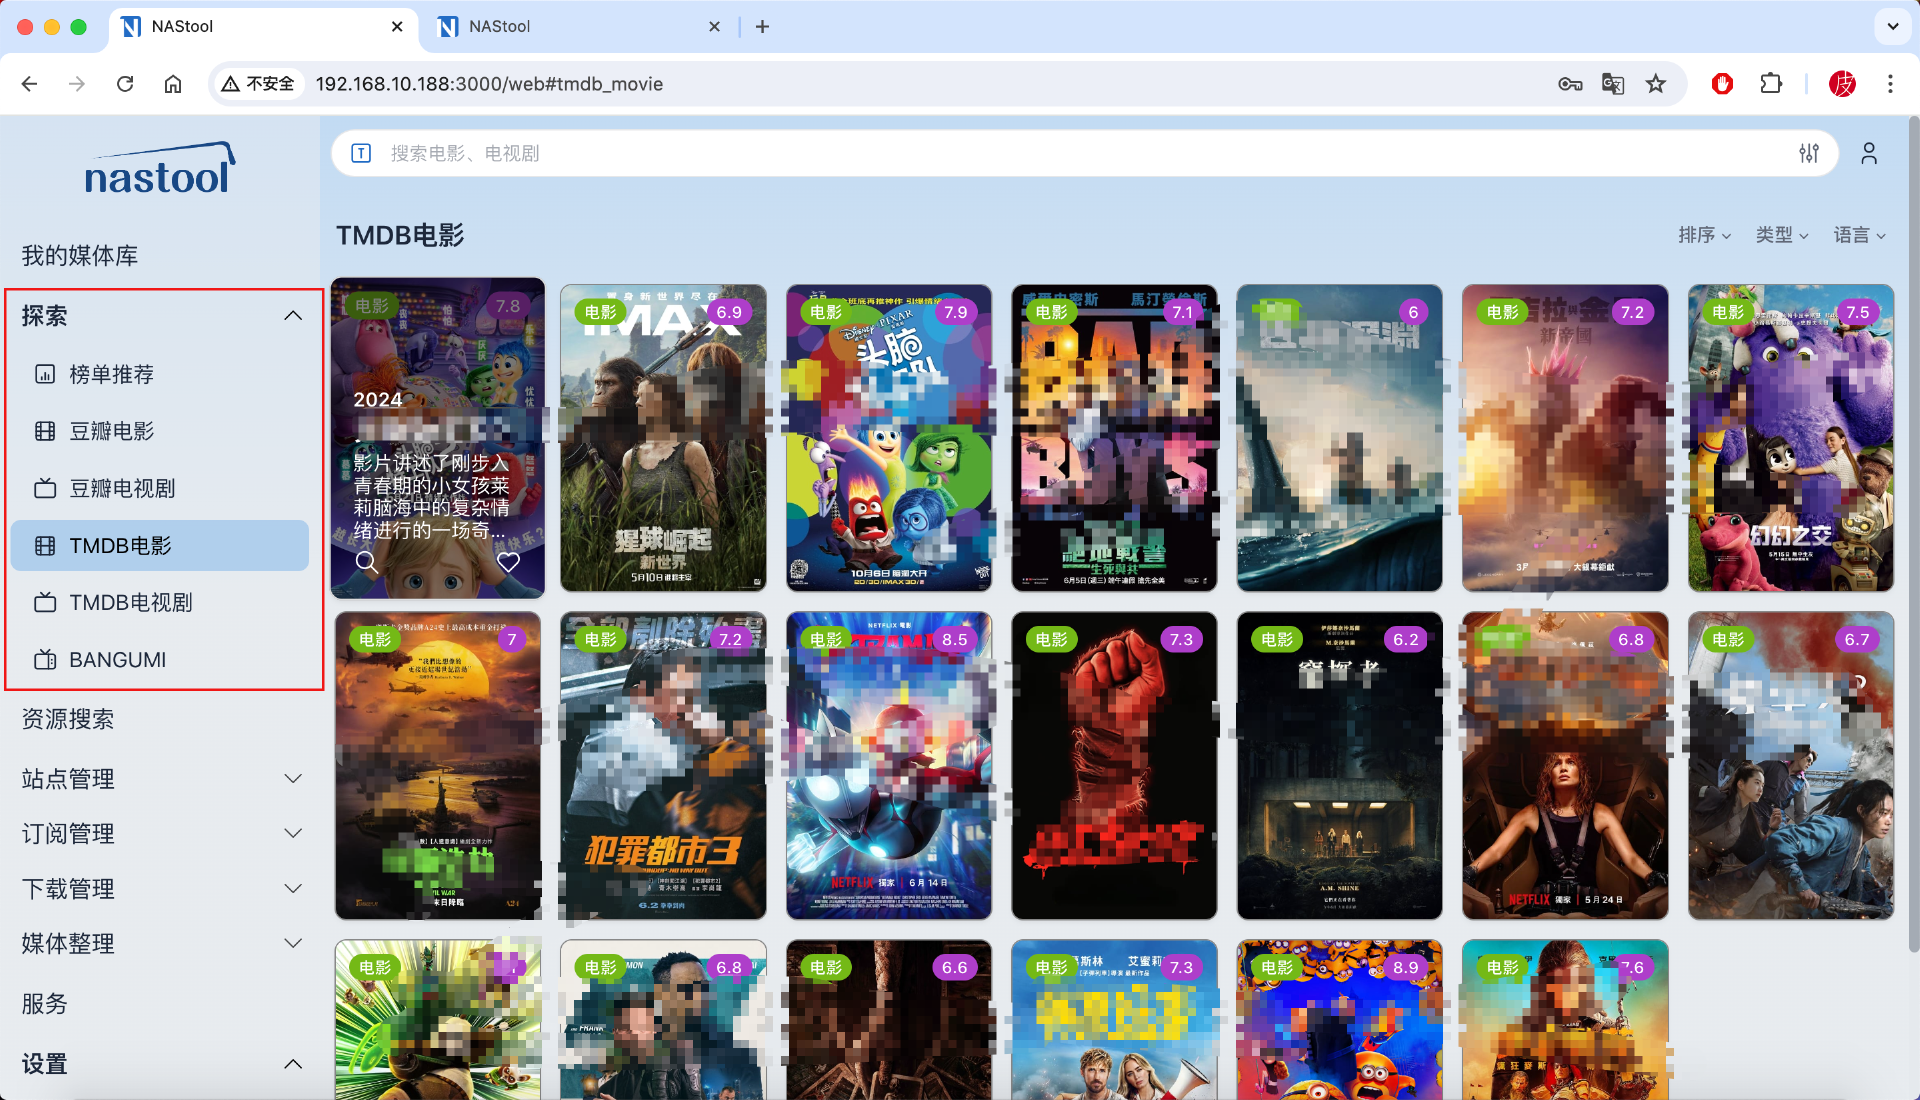This screenshot has width=1920, height=1100.
Task: Select 豆瓣电影 in the sidebar
Action: point(111,431)
